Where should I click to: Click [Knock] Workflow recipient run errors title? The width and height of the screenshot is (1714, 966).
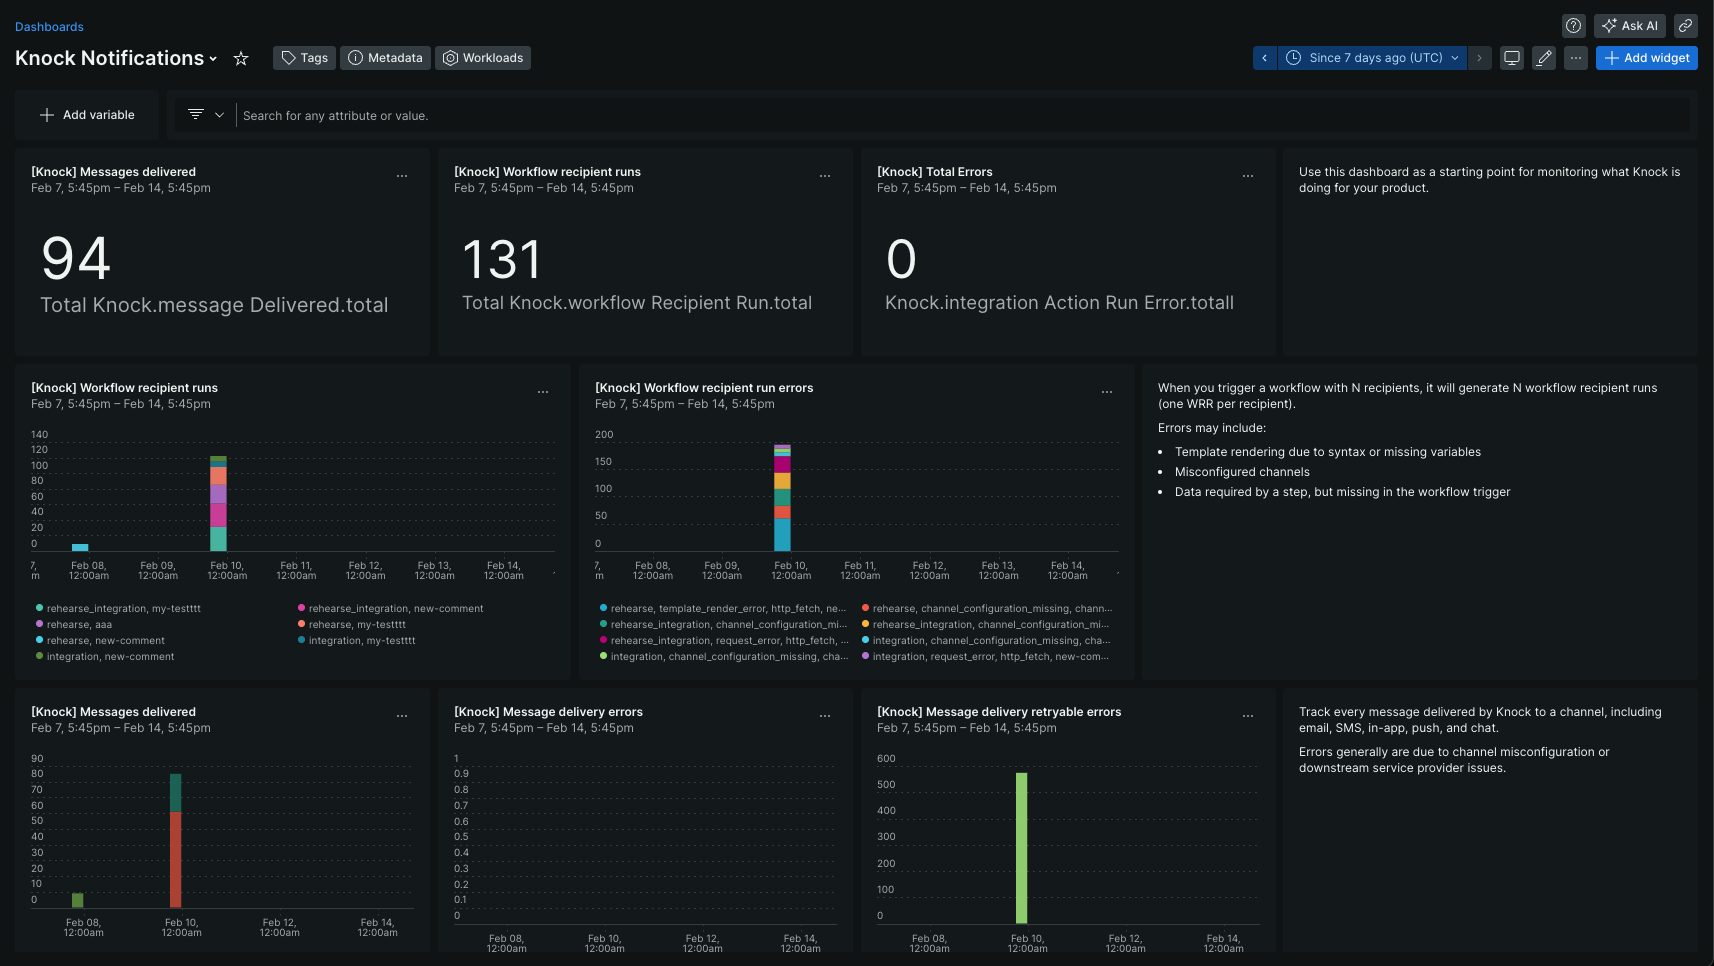click(x=704, y=388)
